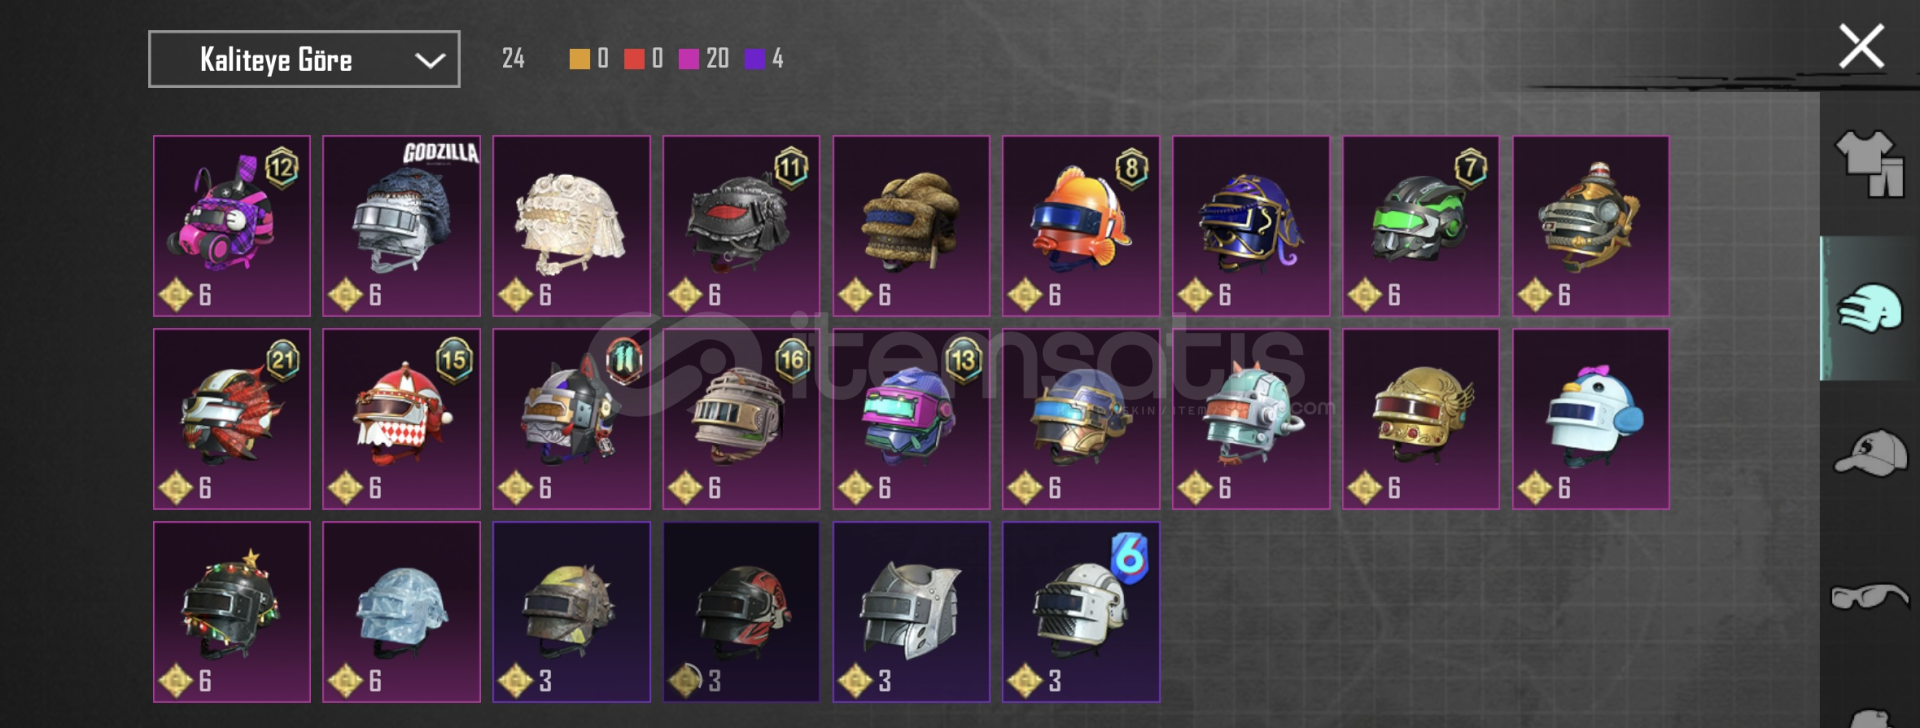The width and height of the screenshot is (1920, 728).
Task: Choose the golden winged helmet
Action: pyautogui.click(x=1421, y=419)
